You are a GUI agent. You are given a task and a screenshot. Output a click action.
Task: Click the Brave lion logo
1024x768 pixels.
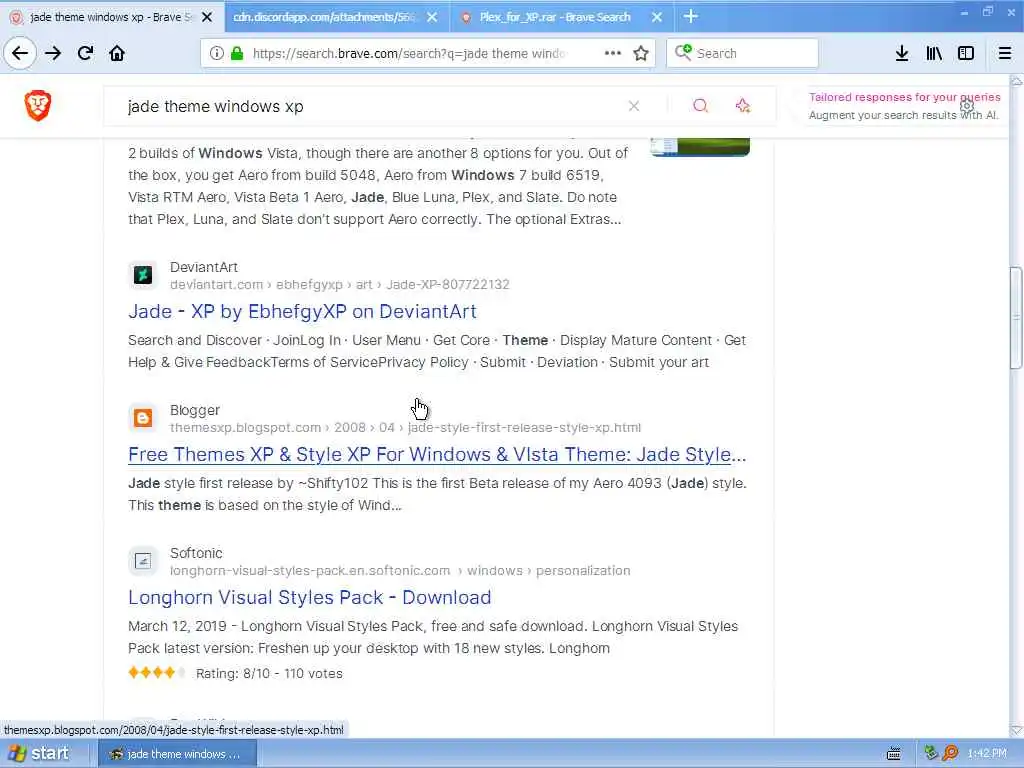coord(38,105)
